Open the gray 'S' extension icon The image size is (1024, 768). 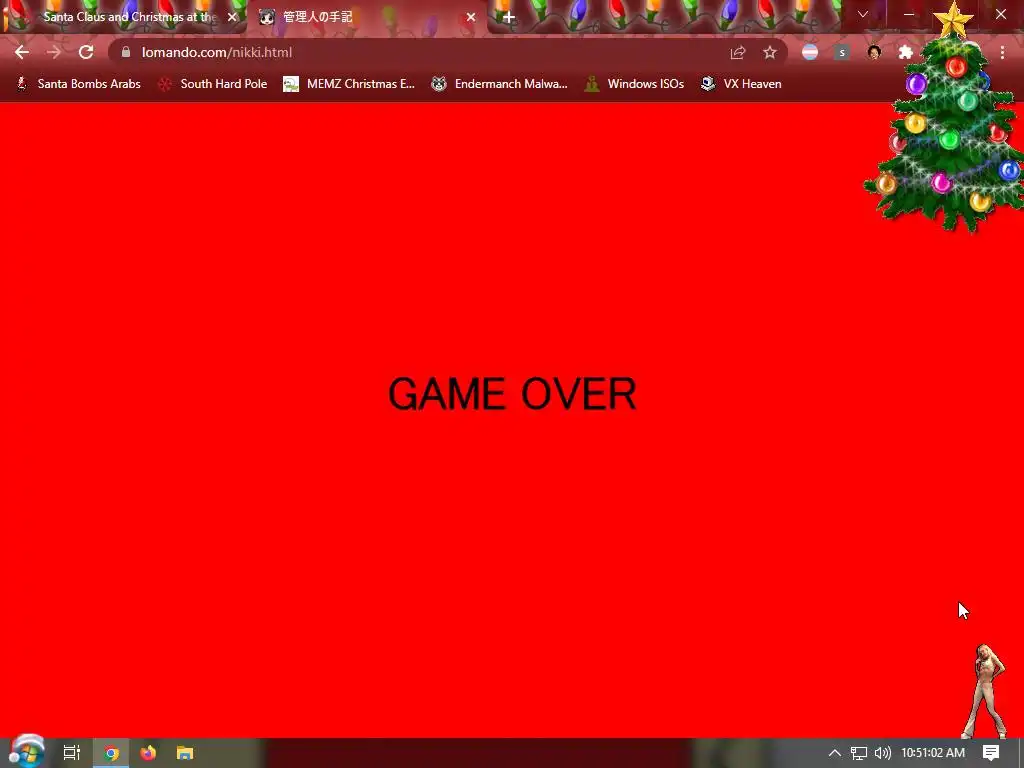point(842,52)
